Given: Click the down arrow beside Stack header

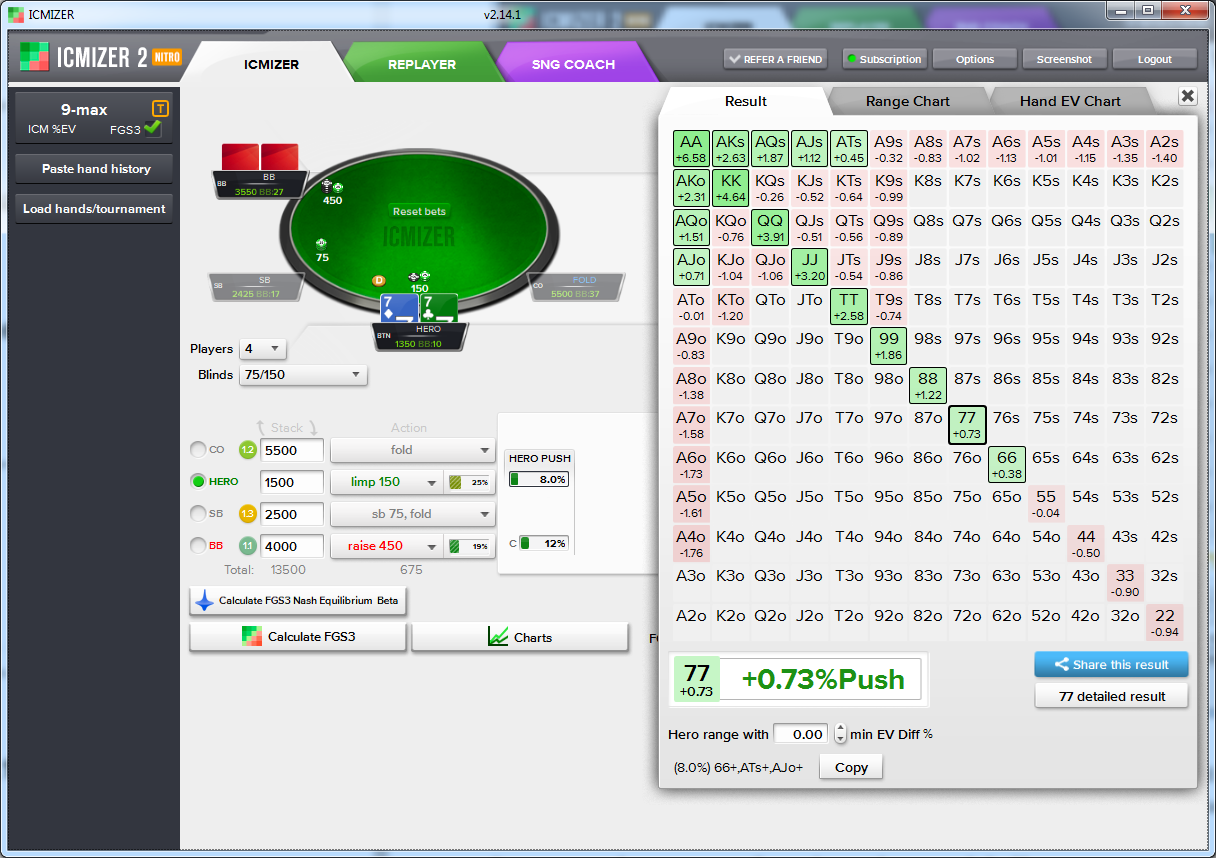Looking at the screenshot, I should (x=312, y=427).
